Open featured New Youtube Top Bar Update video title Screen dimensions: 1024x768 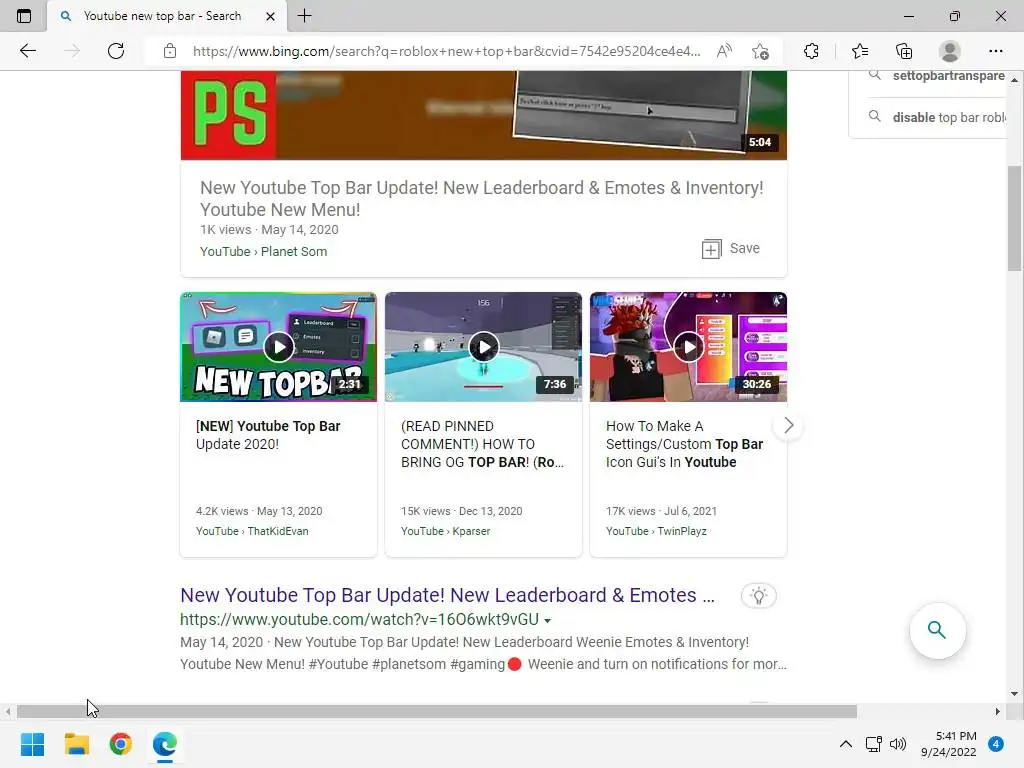[x=481, y=199]
